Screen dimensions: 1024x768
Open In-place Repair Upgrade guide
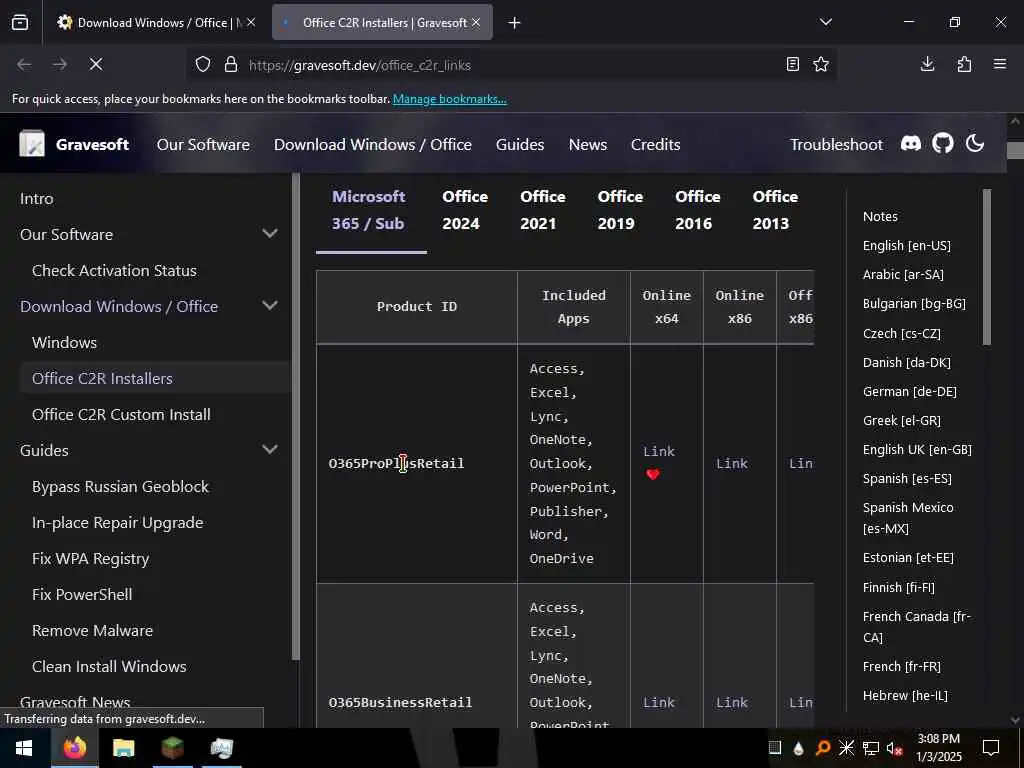(x=118, y=522)
